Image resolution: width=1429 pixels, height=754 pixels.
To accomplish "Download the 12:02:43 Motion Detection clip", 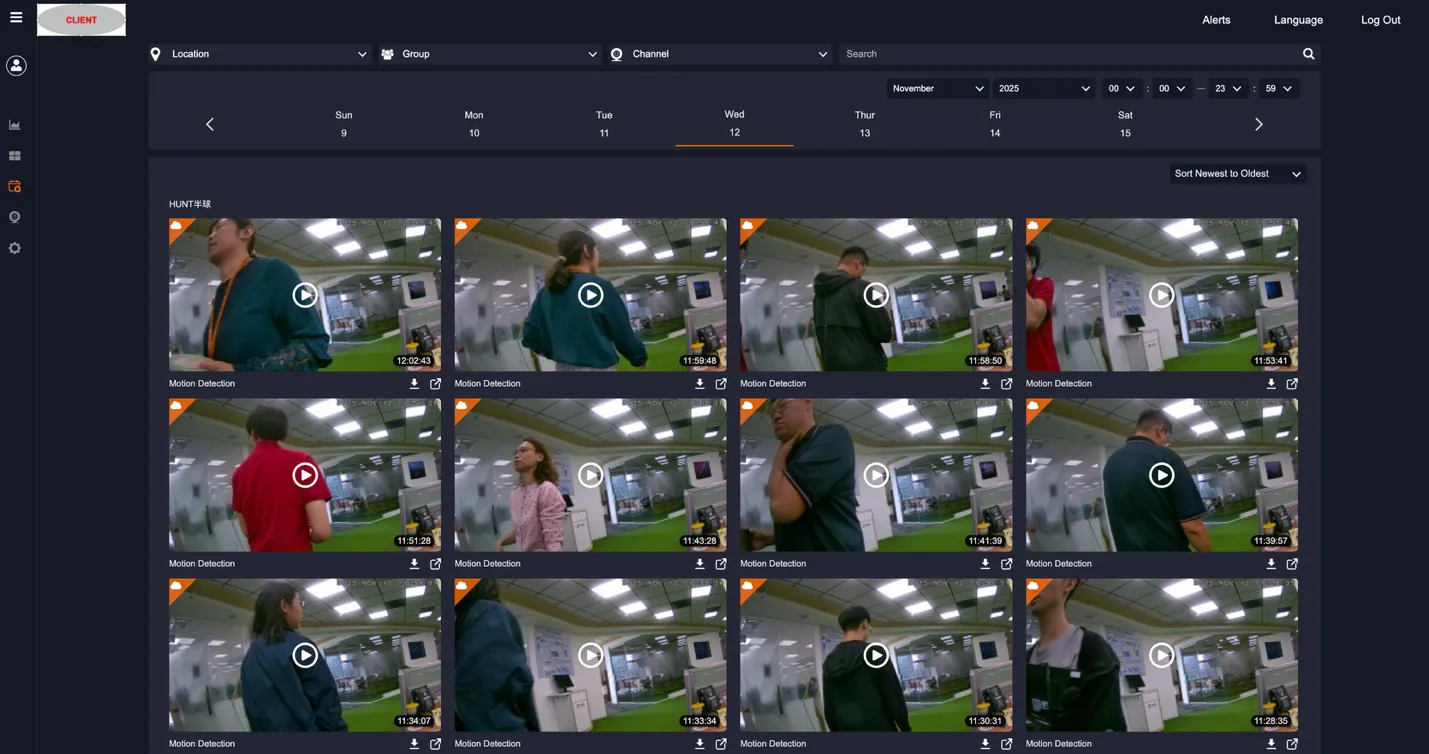I will point(414,383).
